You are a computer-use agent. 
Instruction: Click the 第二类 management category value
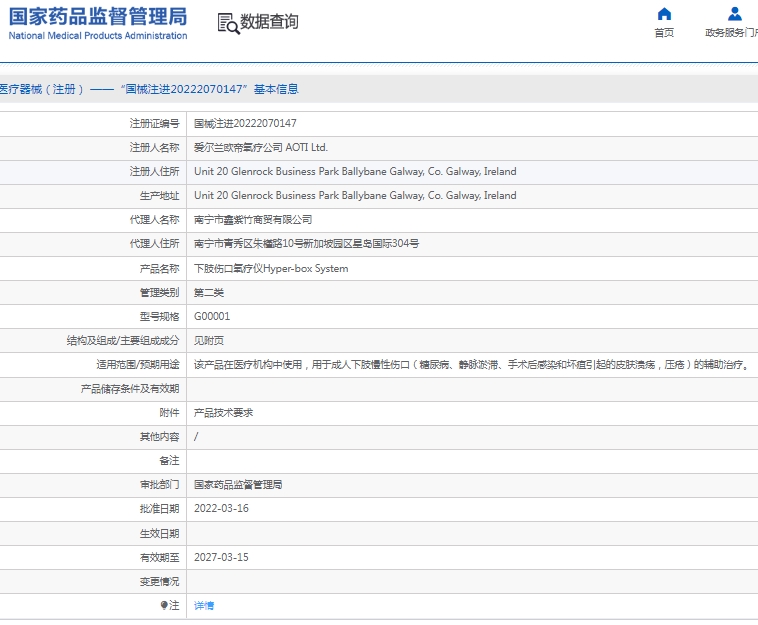(x=209, y=292)
